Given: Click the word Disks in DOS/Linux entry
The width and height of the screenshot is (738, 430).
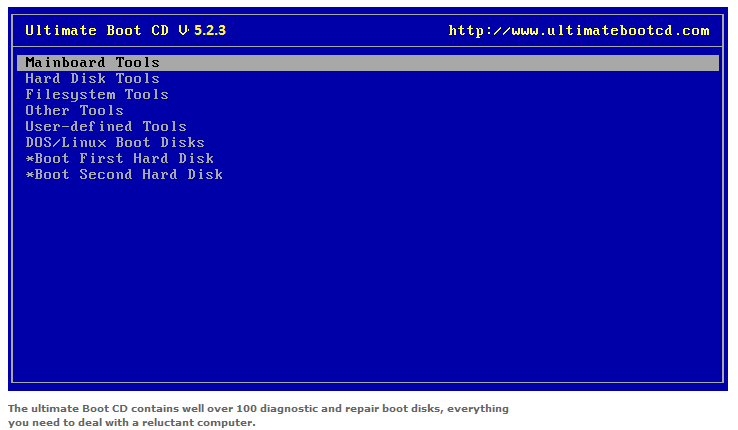Looking at the screenshot, I should [182, 143].
